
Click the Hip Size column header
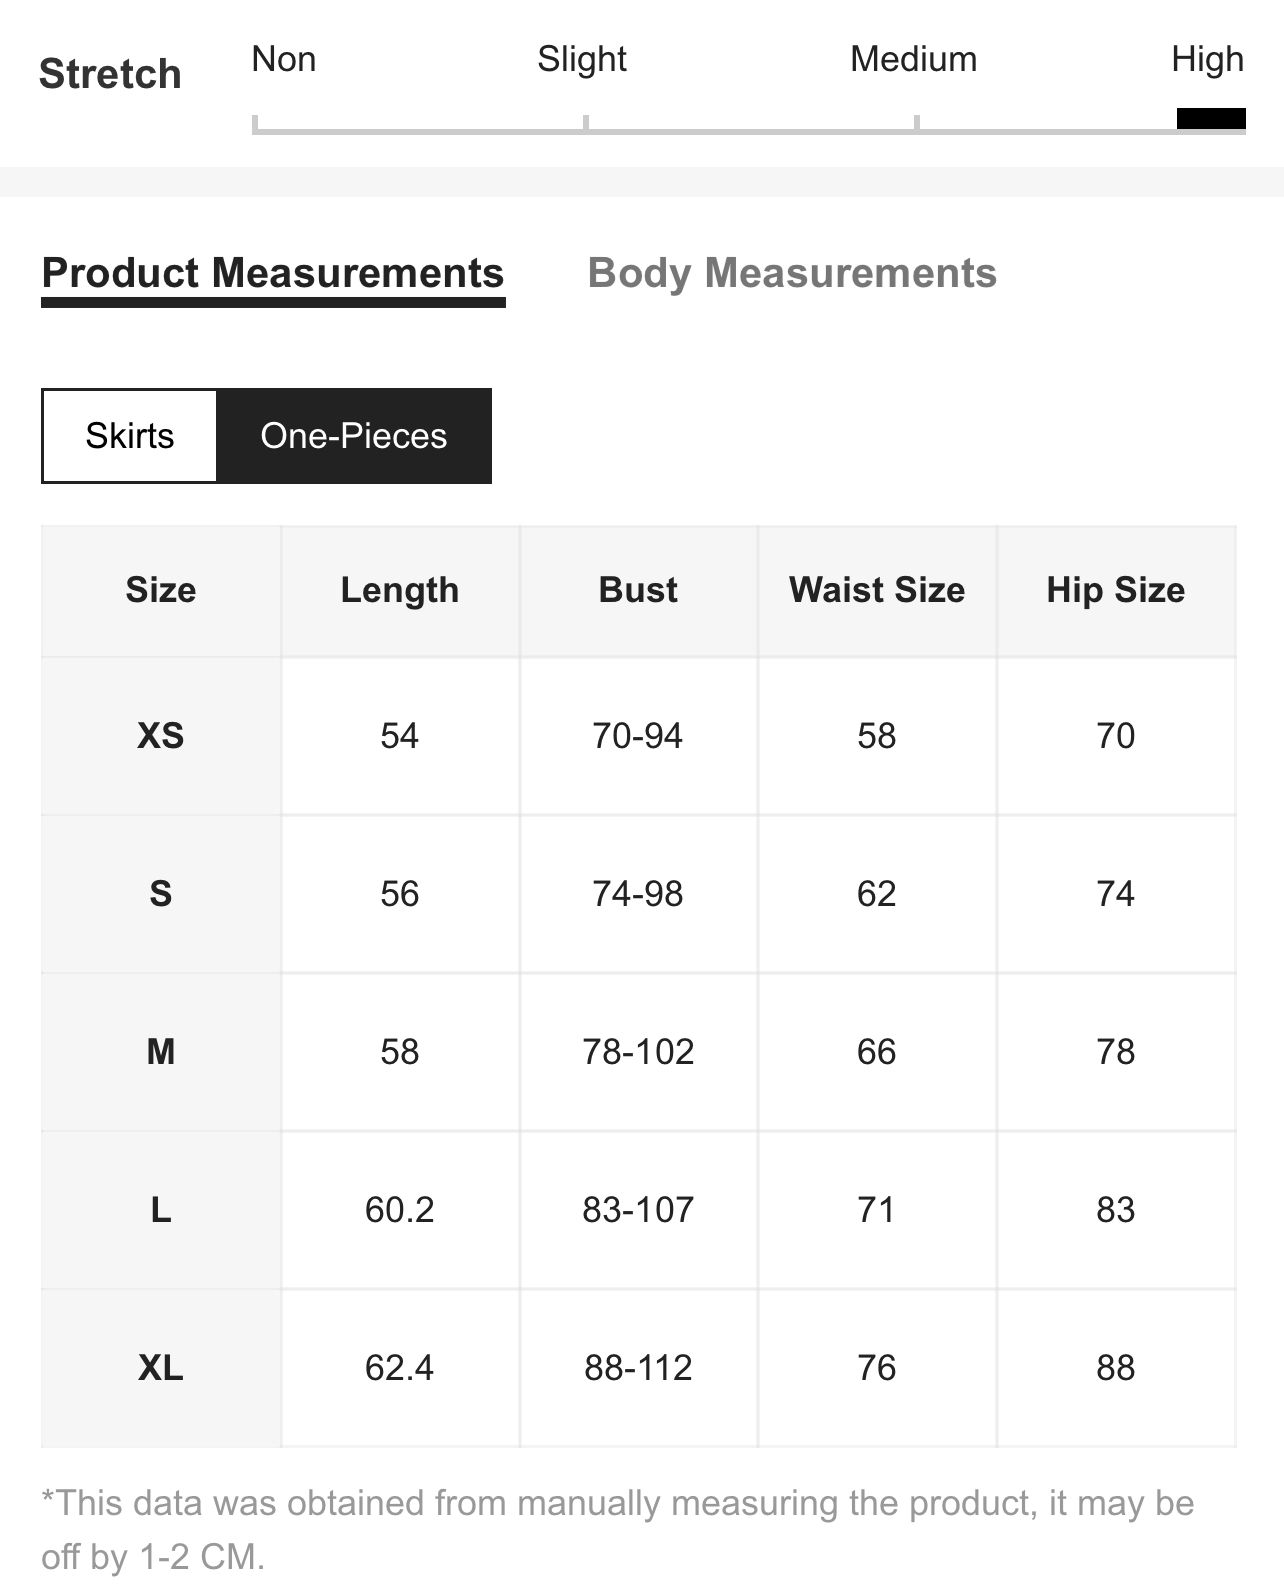(x=1116, y=590)
